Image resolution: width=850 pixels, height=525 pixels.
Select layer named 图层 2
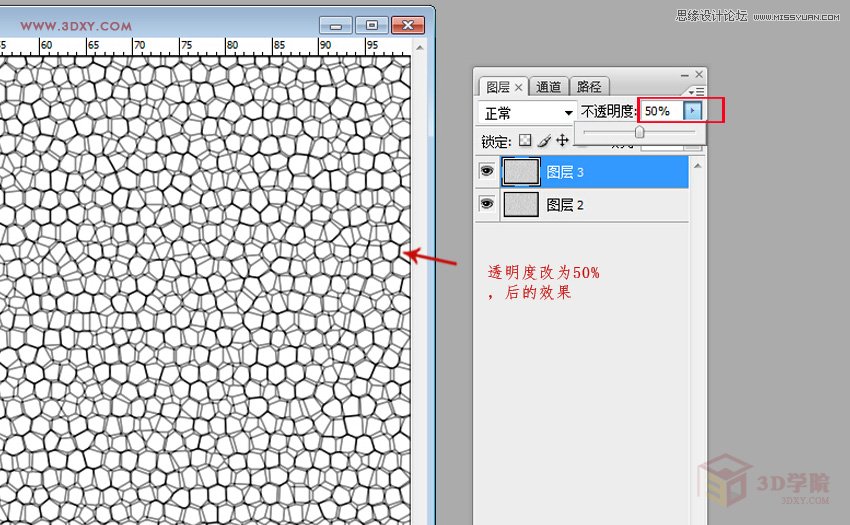(565, 205)
